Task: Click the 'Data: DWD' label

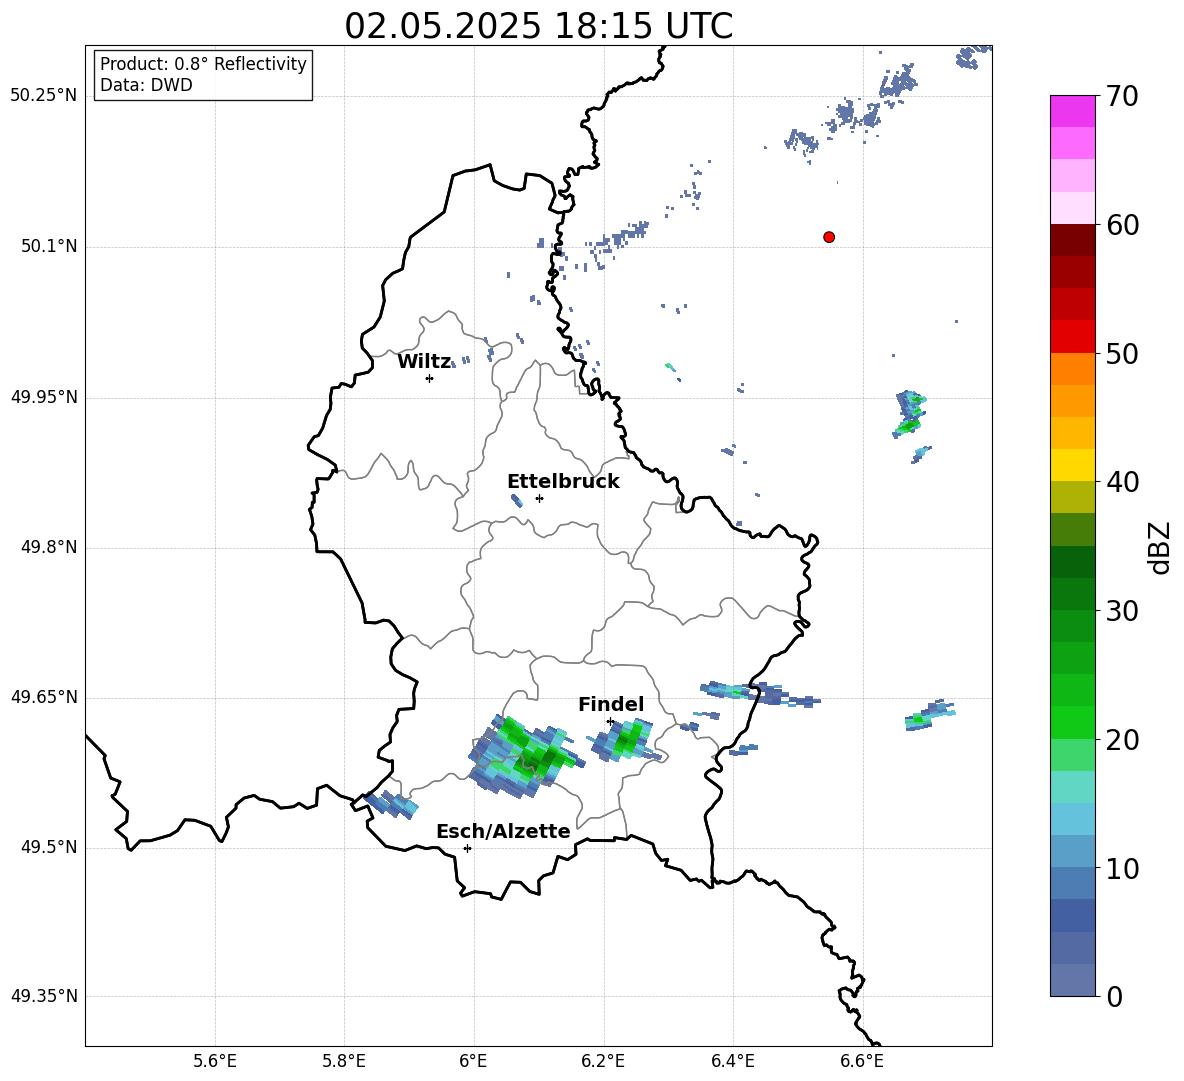Action: point(146,85)
